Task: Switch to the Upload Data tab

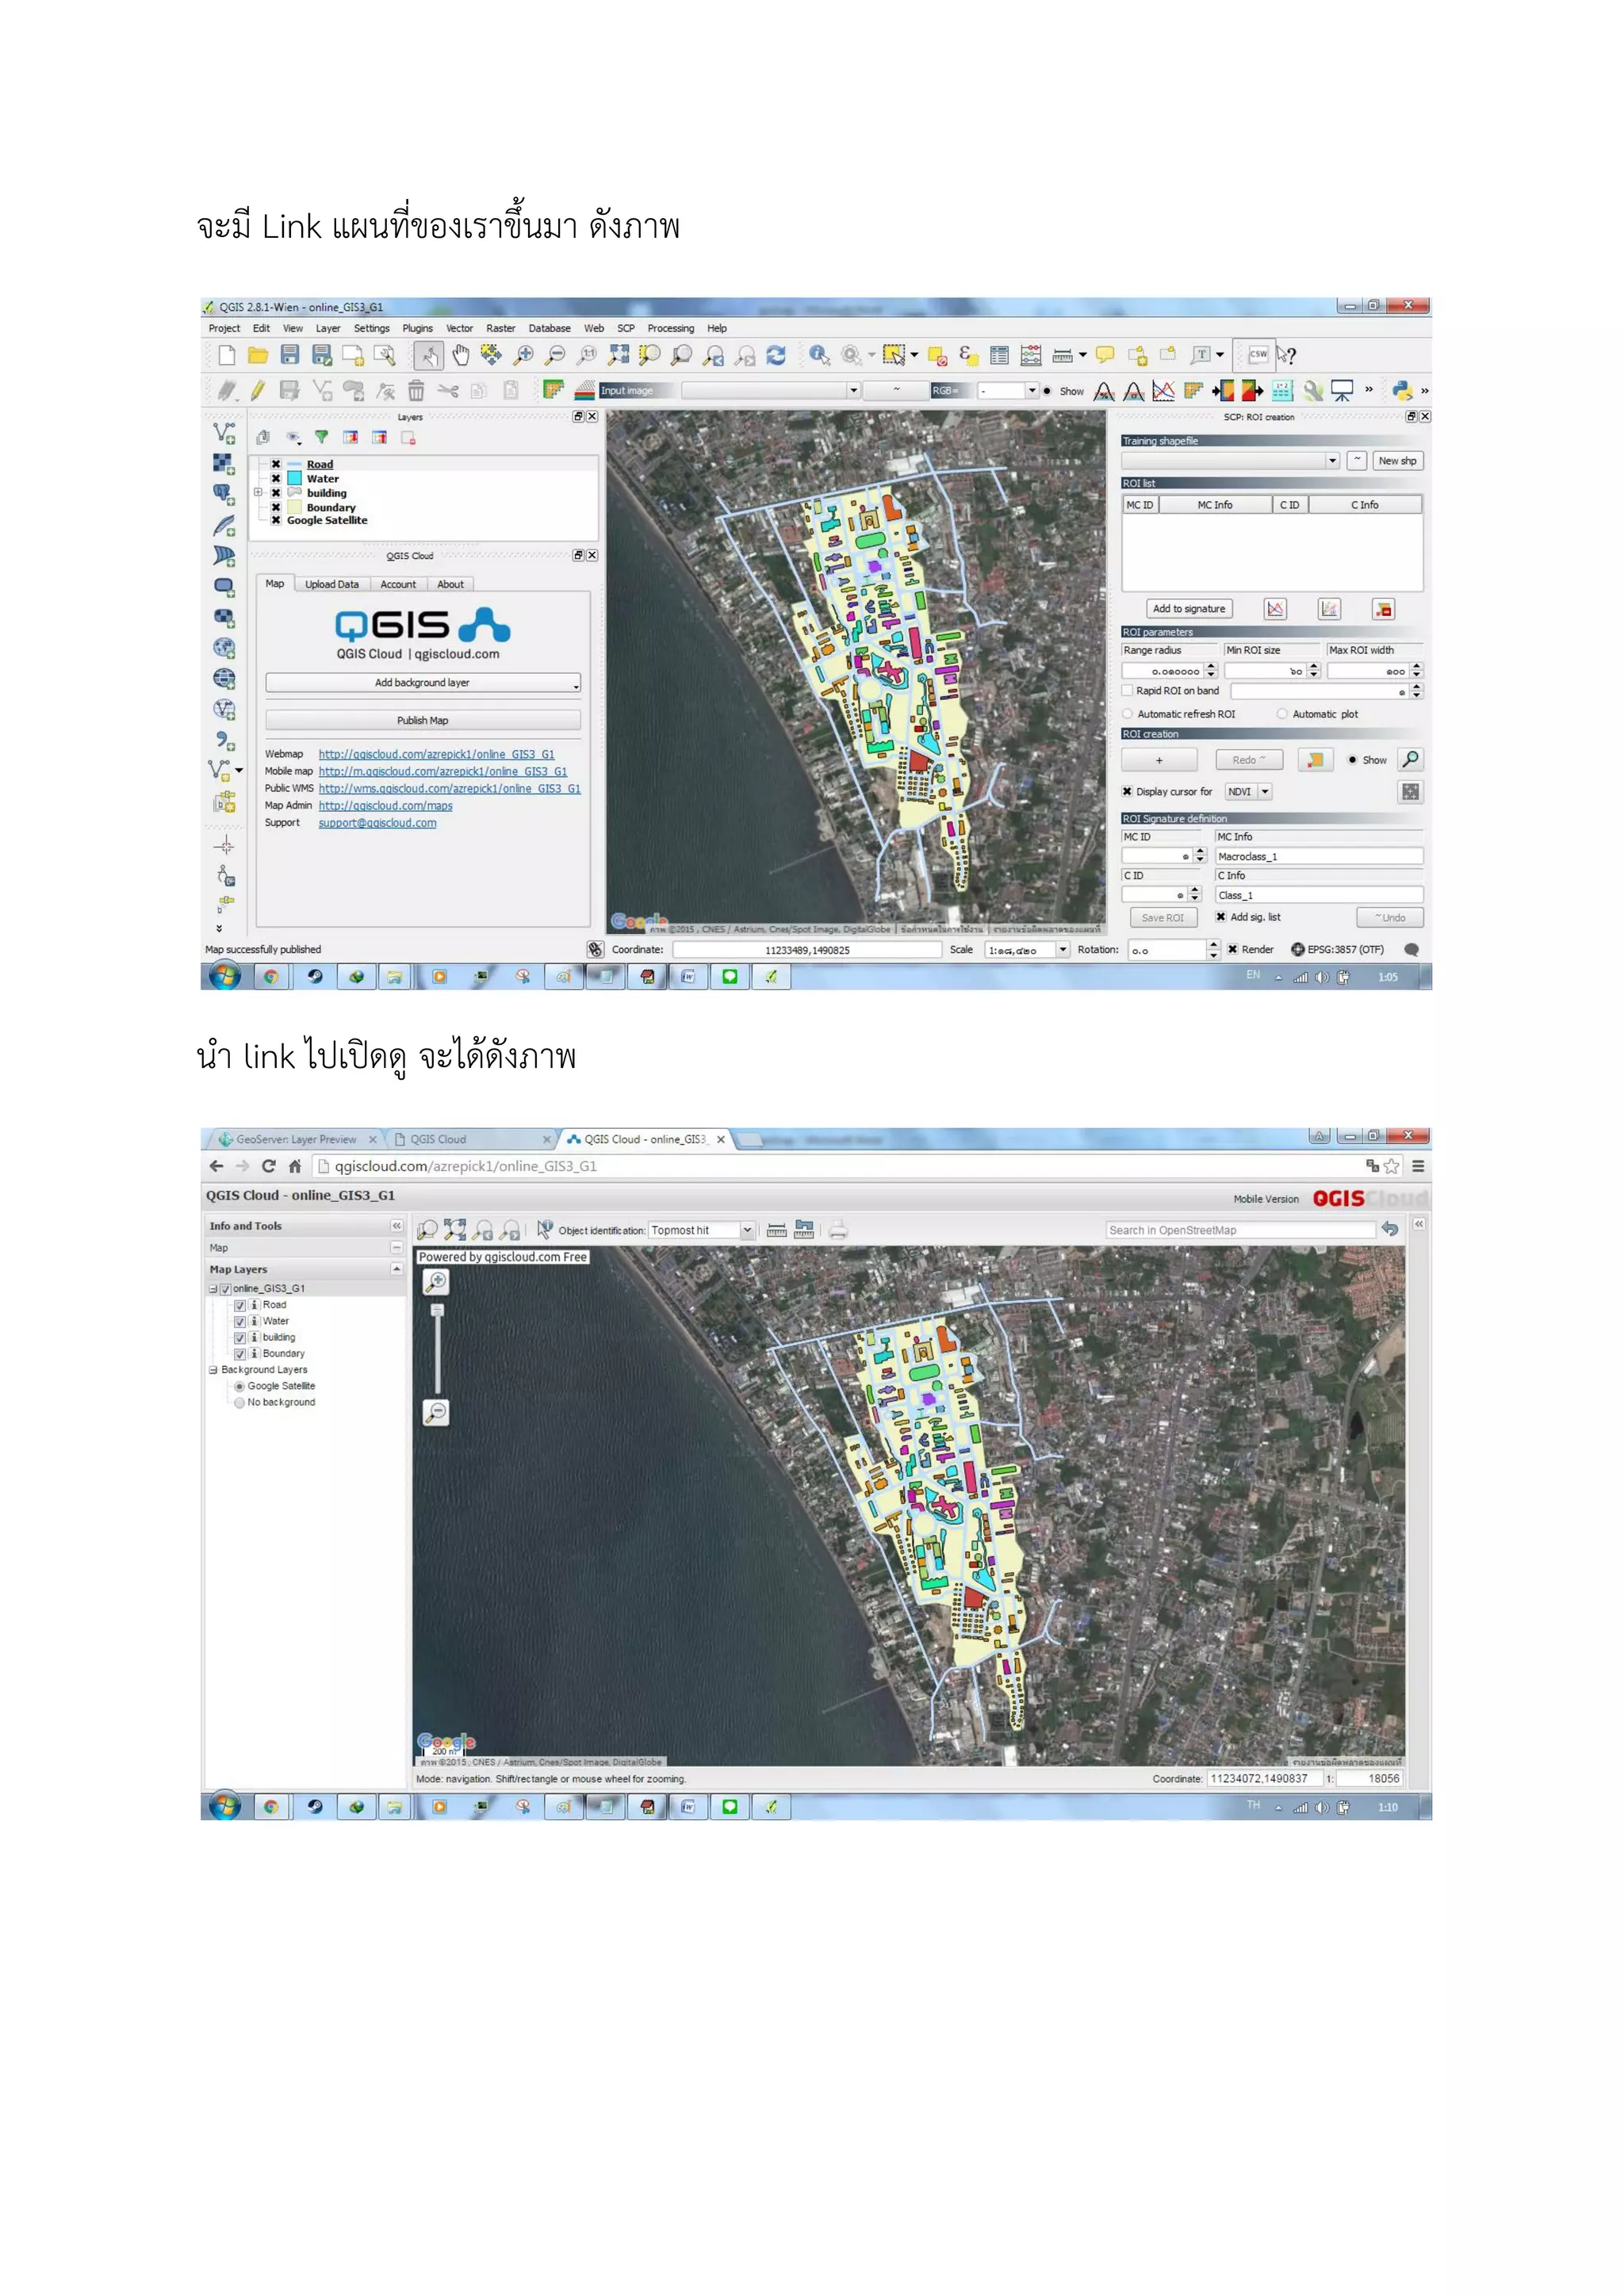Action: click(331, 584)
